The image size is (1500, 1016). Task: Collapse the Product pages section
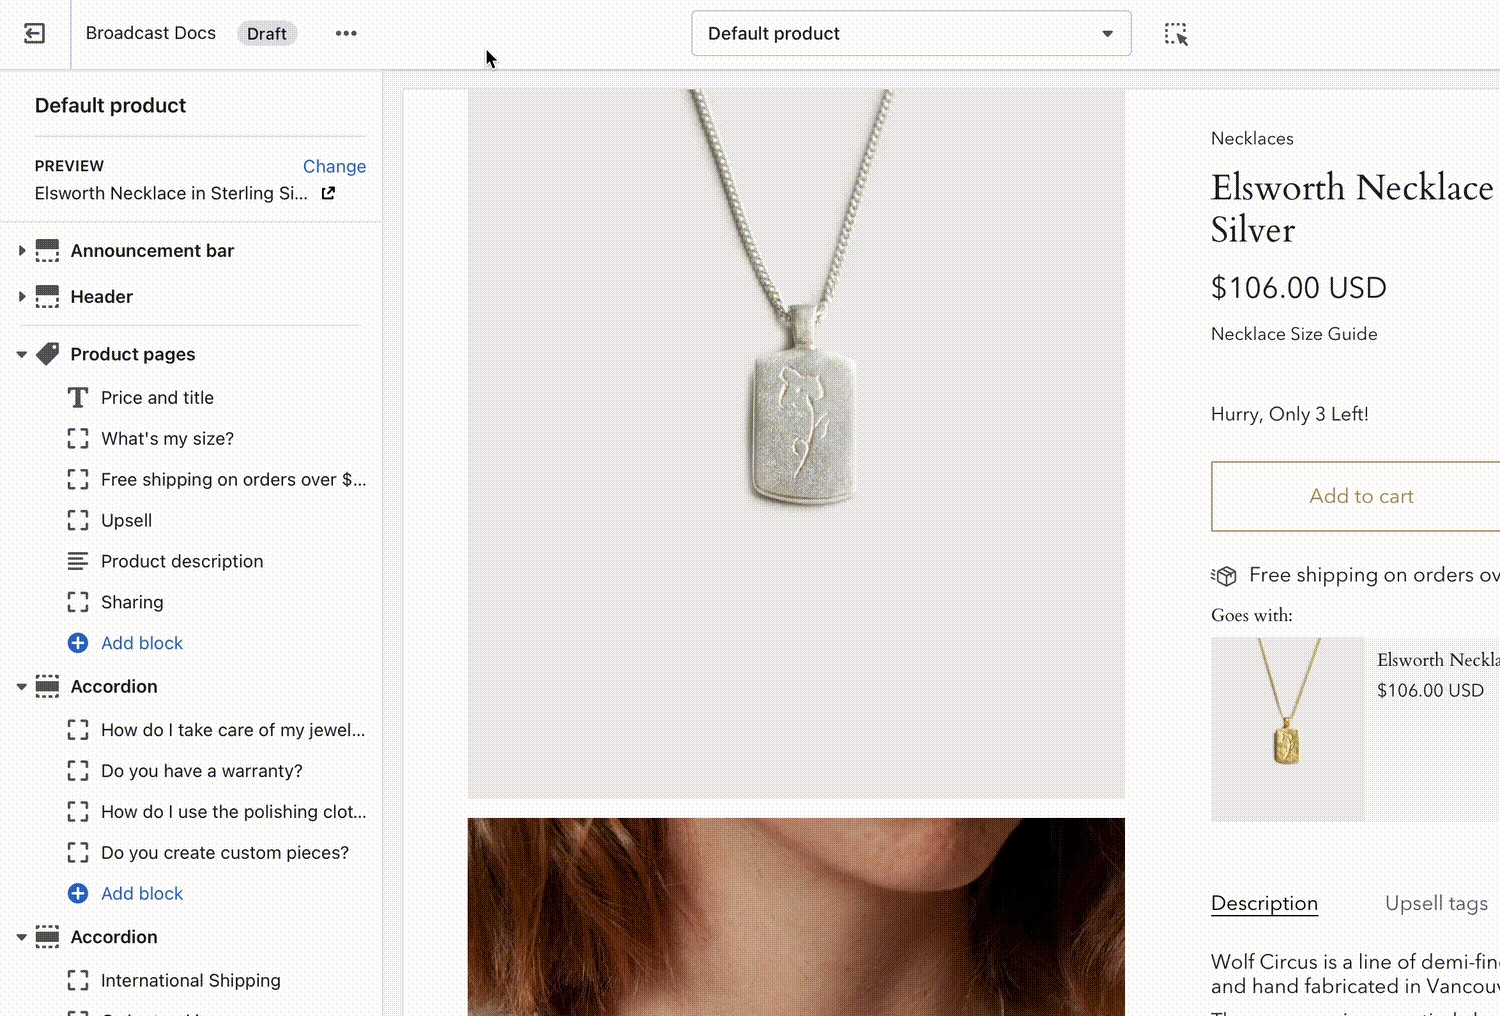tap(21, 355)
